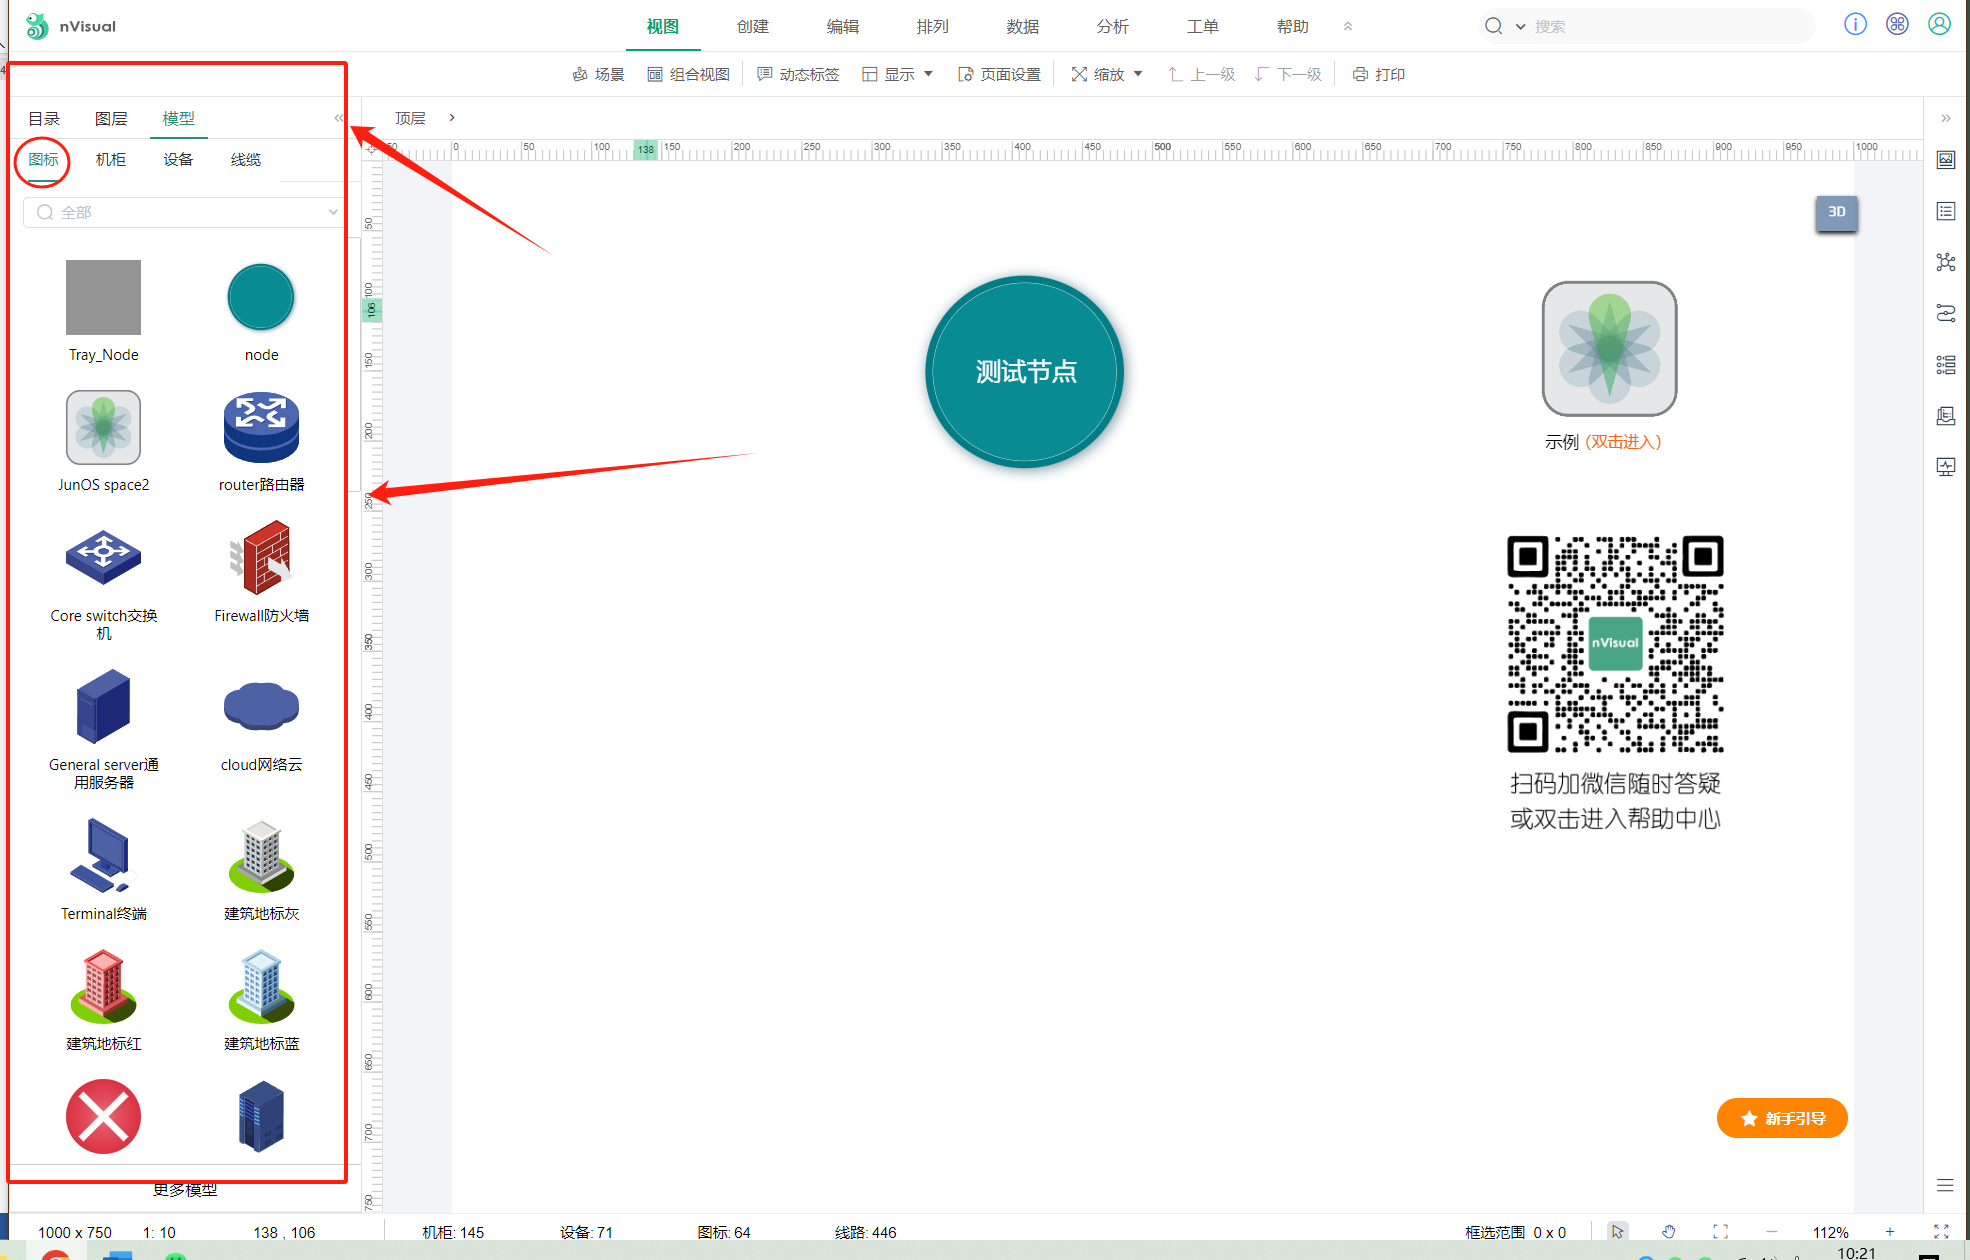Click the 更多模型 more models link
1970x1260 pixels.
pos(185,1189)
